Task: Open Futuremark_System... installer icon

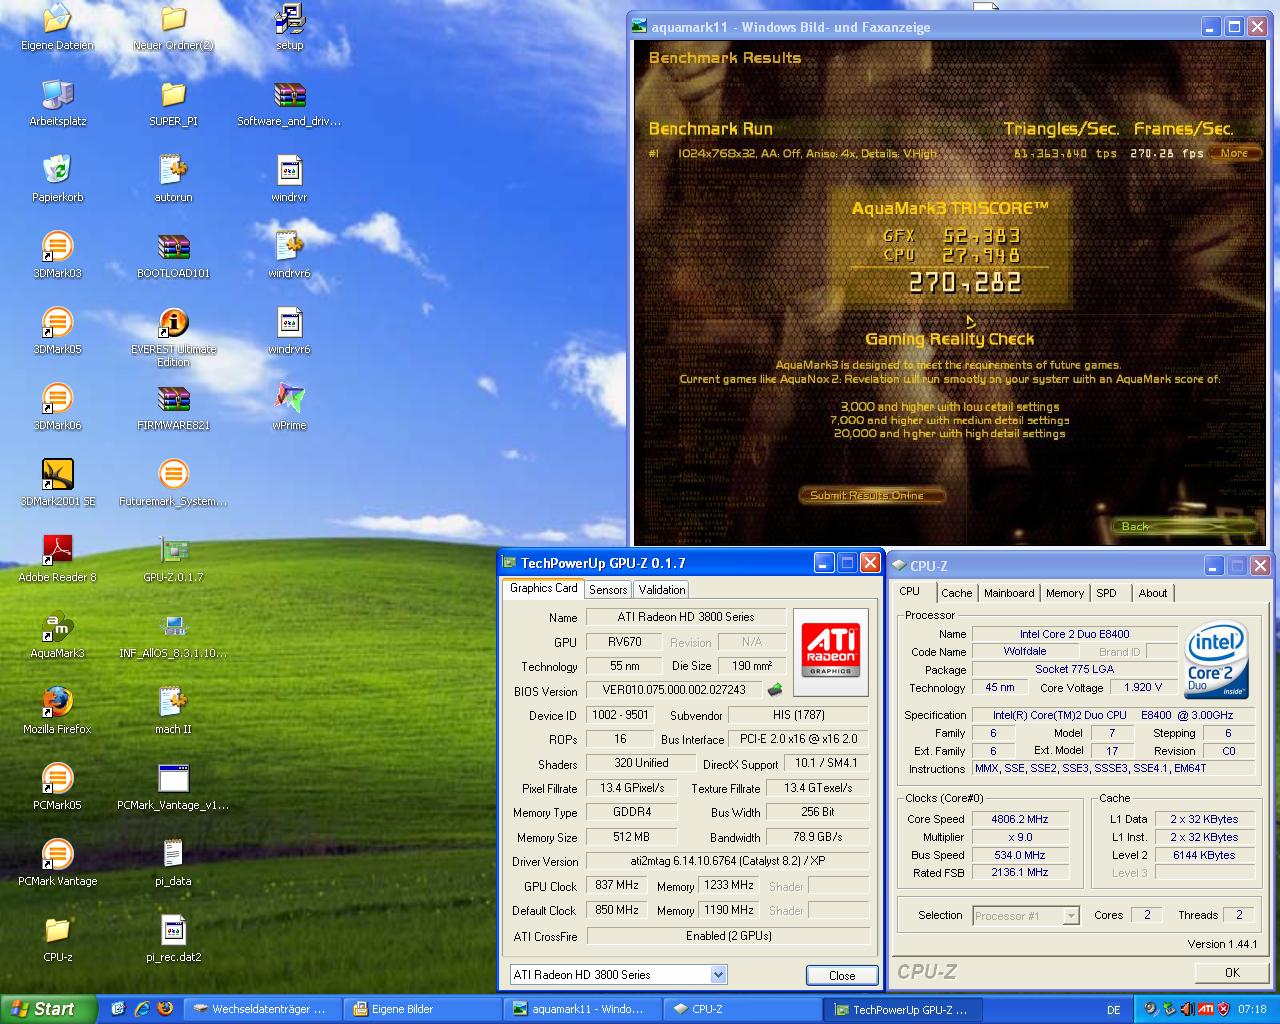Action: coord(173,474)
